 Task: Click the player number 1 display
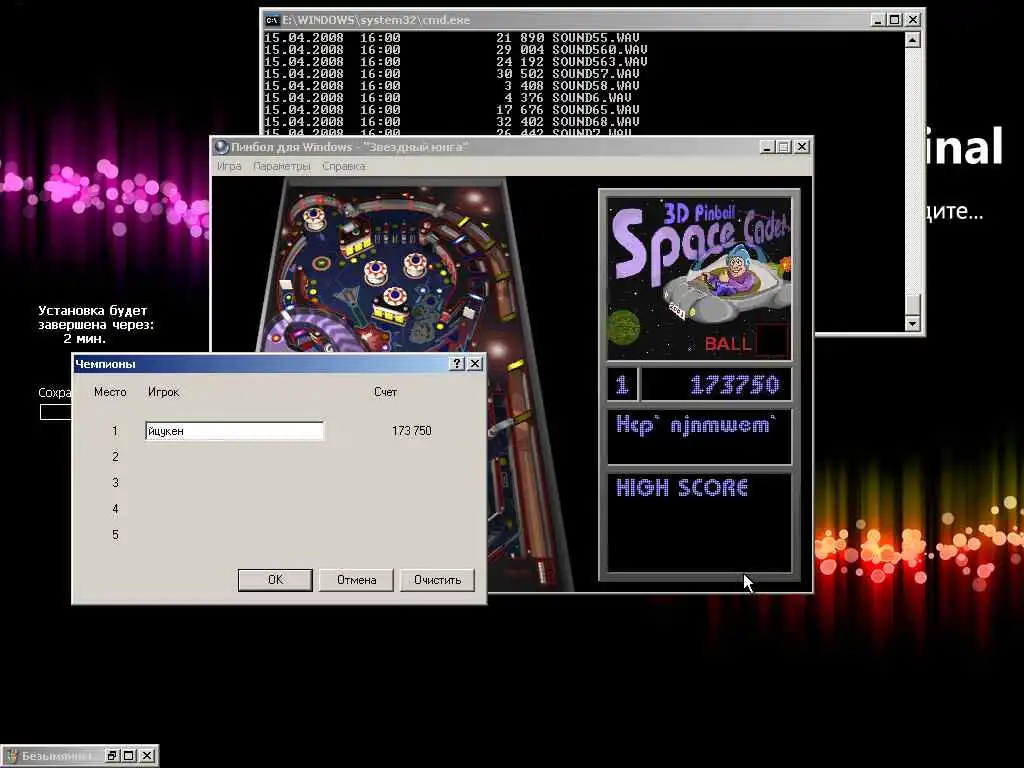622,385
